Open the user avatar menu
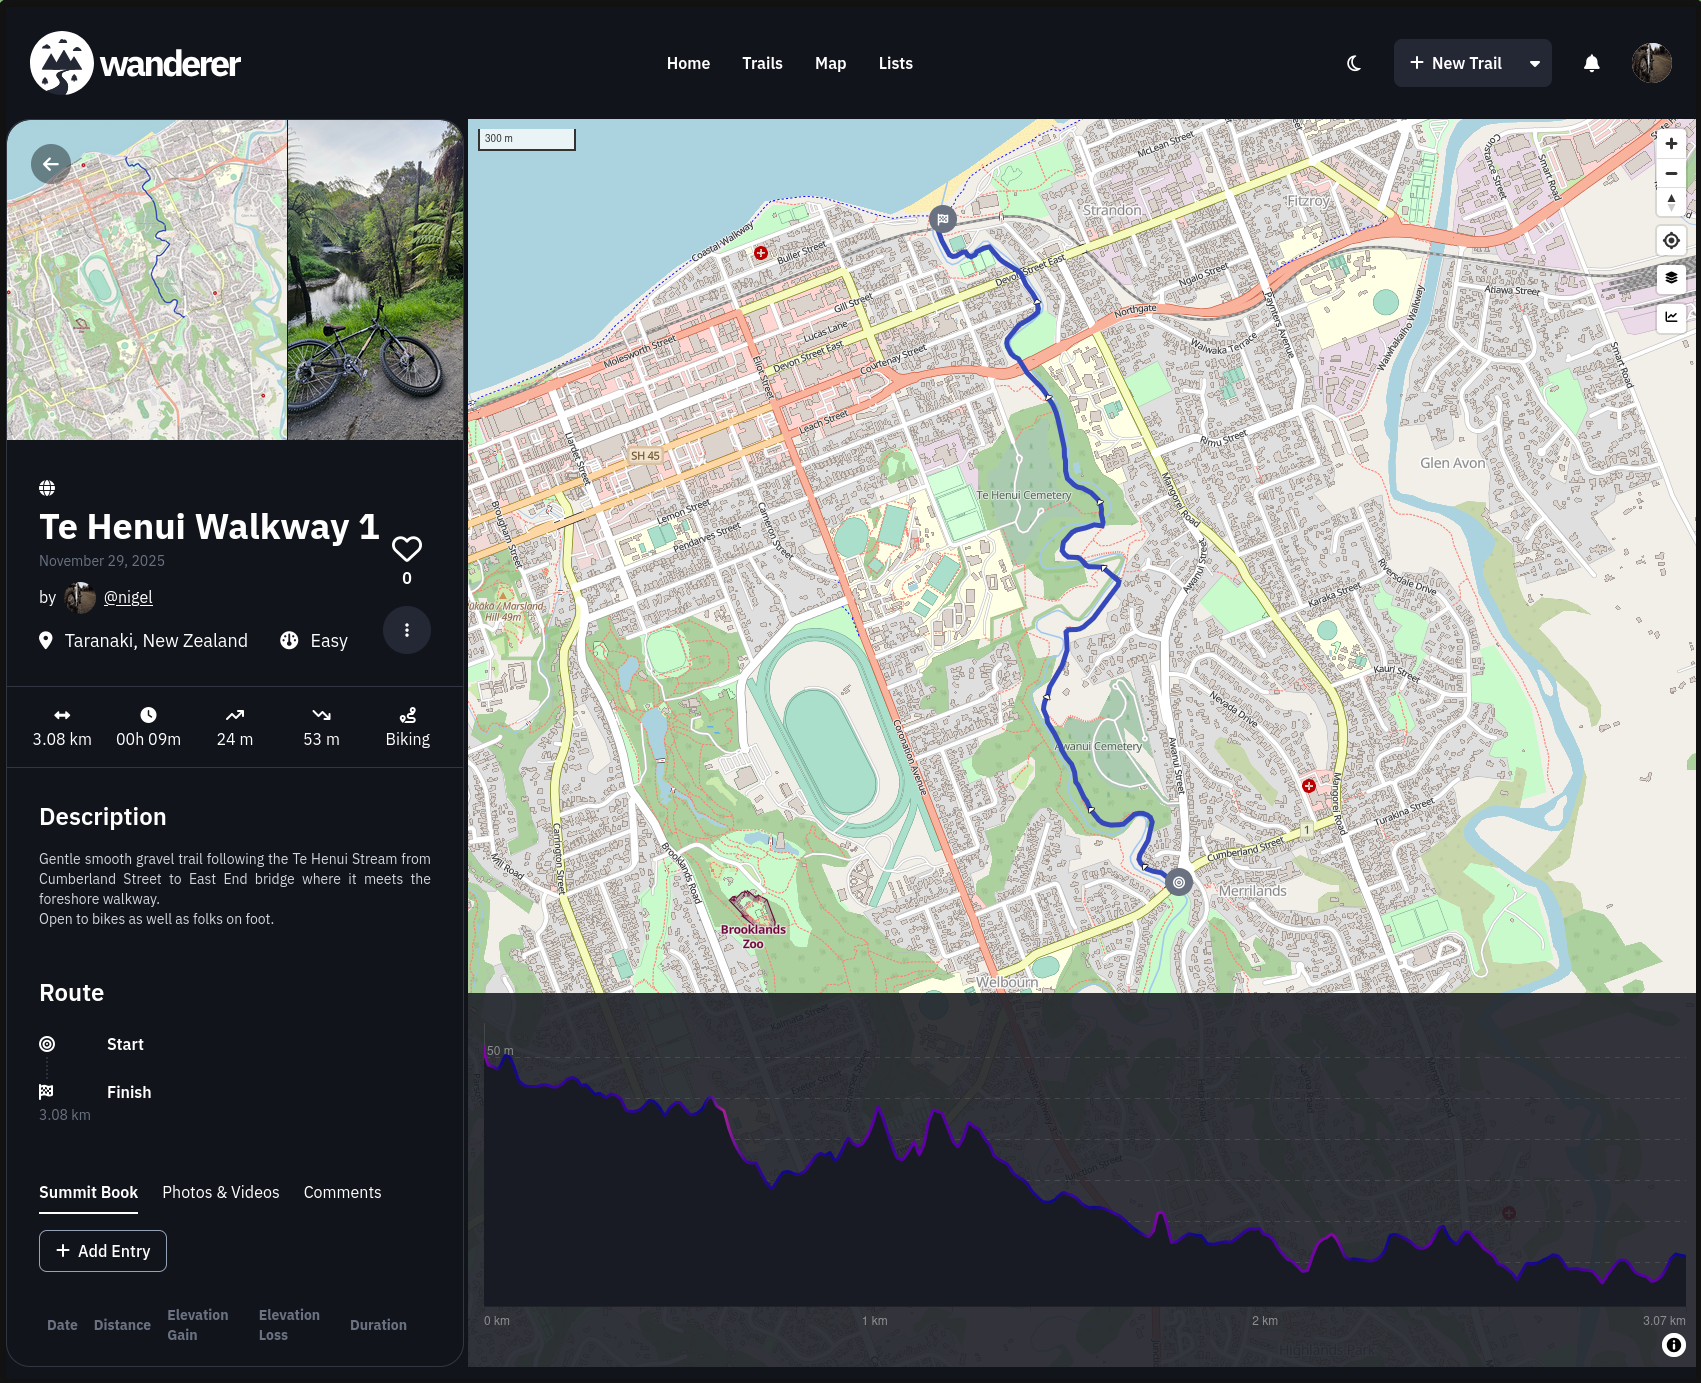This screenshot has width=1701, height=1383. pyautogui.click(x=1651, y=63)
